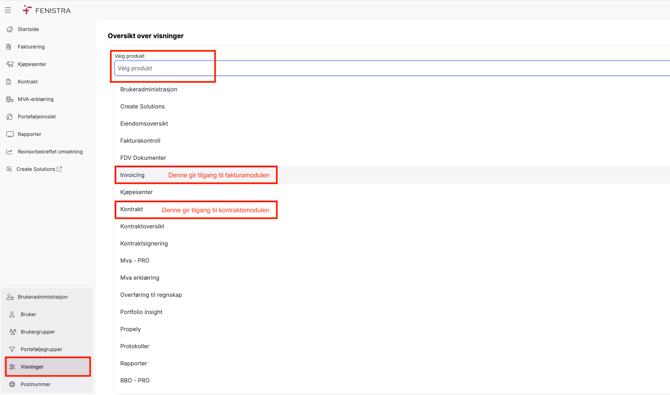Click the Fenistra logo
670x395 pixels.
pyautogui.click(x=47, y=10)
